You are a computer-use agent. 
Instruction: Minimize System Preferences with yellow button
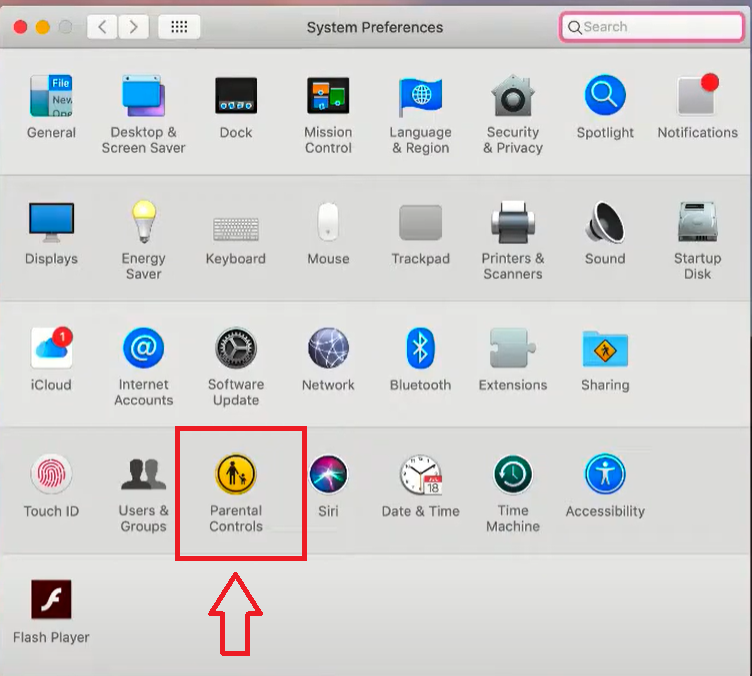43,27
